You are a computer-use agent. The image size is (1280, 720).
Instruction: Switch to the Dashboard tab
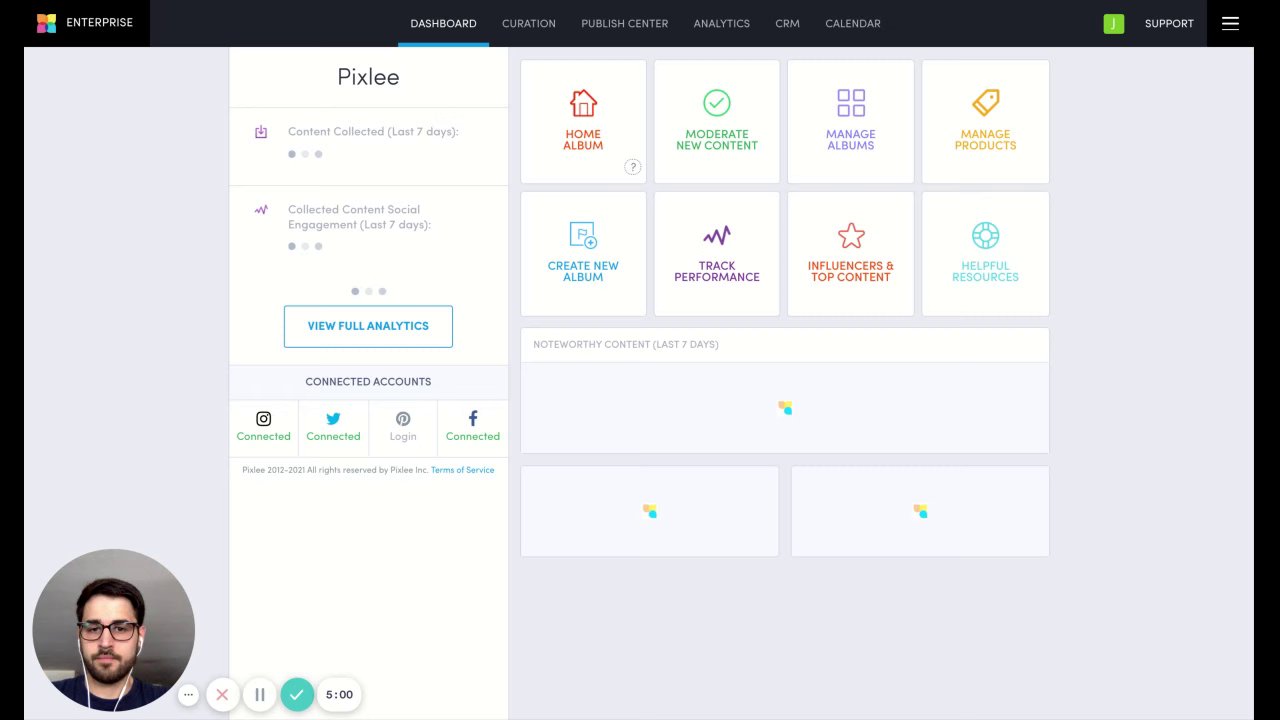(x=443, y=23)
